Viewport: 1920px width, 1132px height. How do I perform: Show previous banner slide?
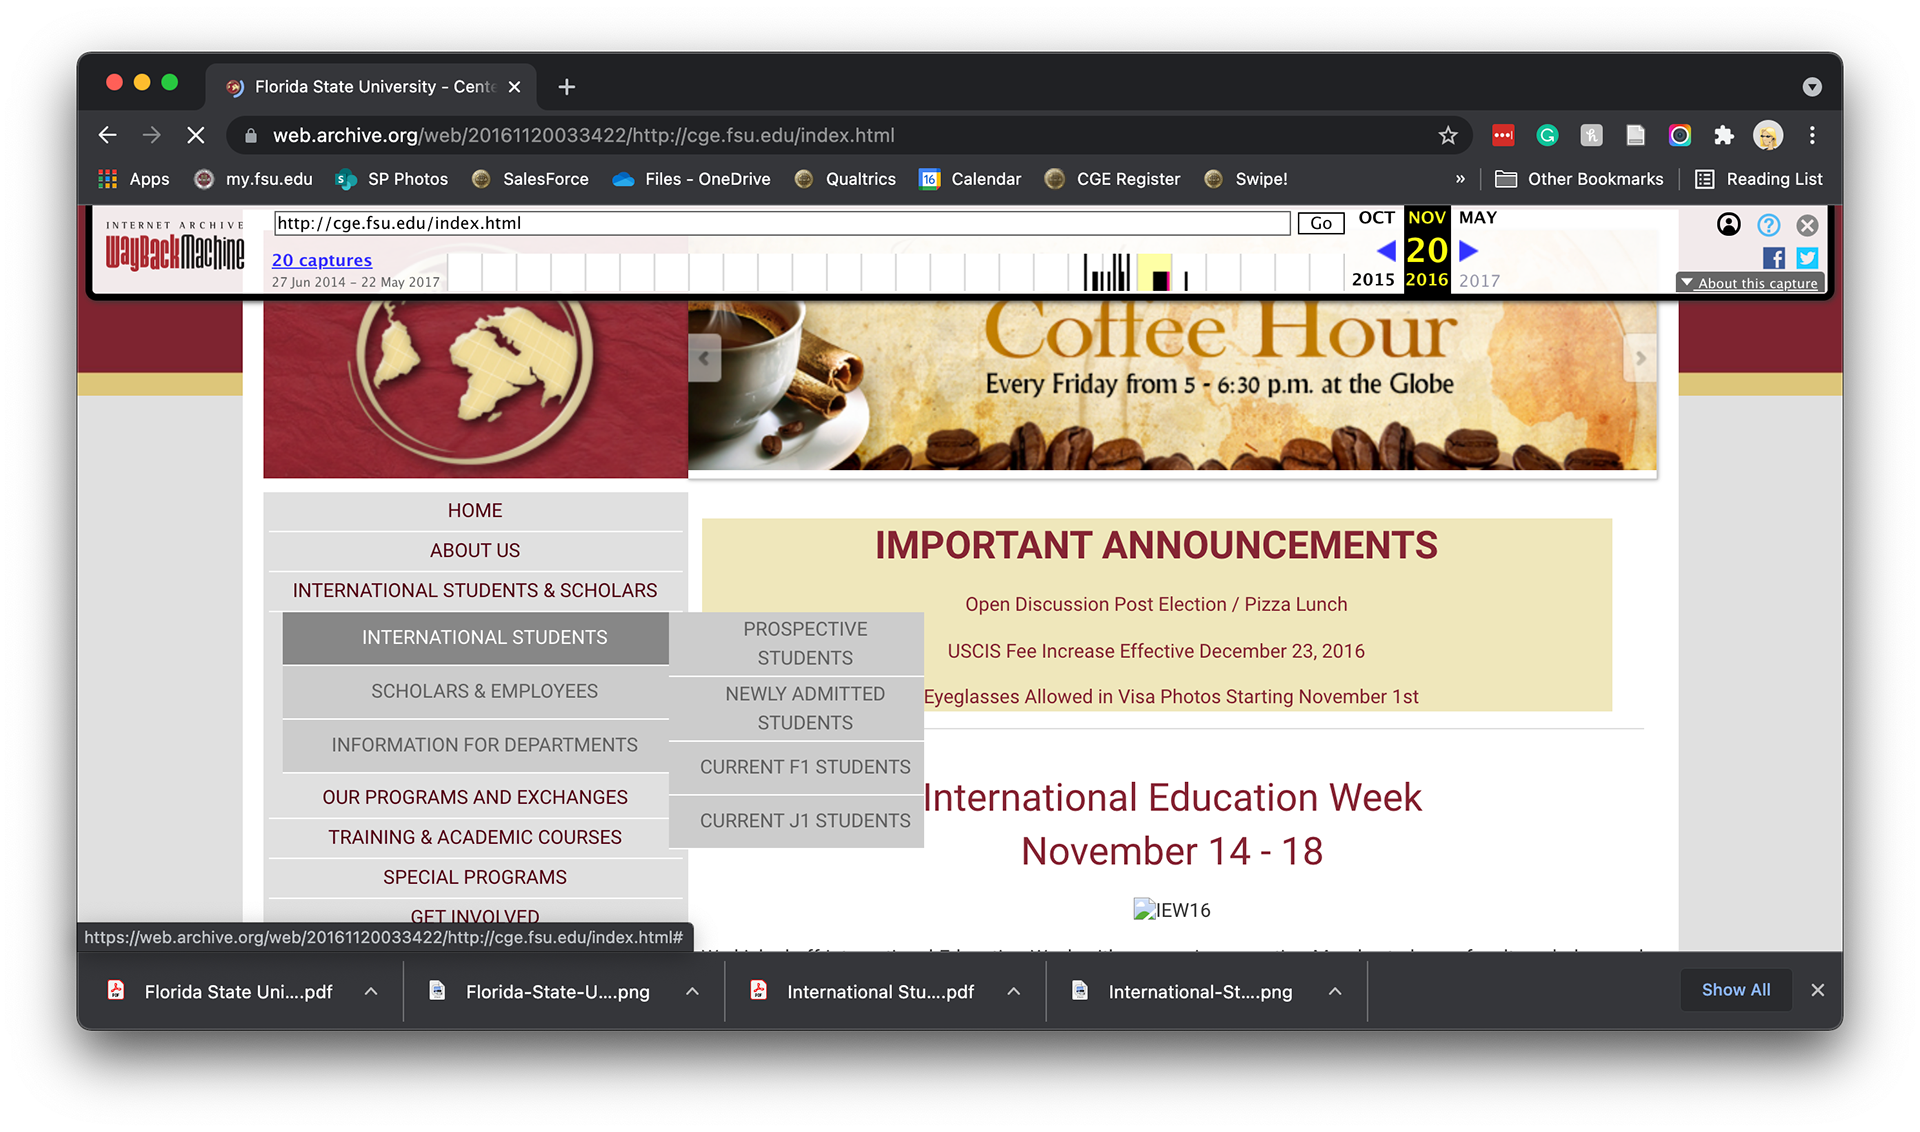coord(704,358)
